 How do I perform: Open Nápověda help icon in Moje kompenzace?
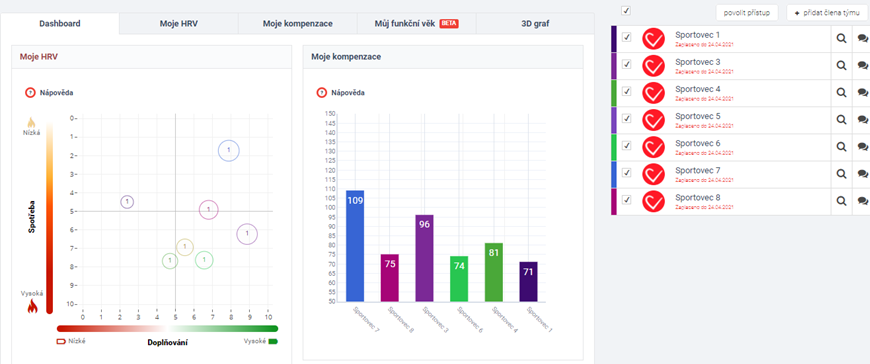coord(322,93)
